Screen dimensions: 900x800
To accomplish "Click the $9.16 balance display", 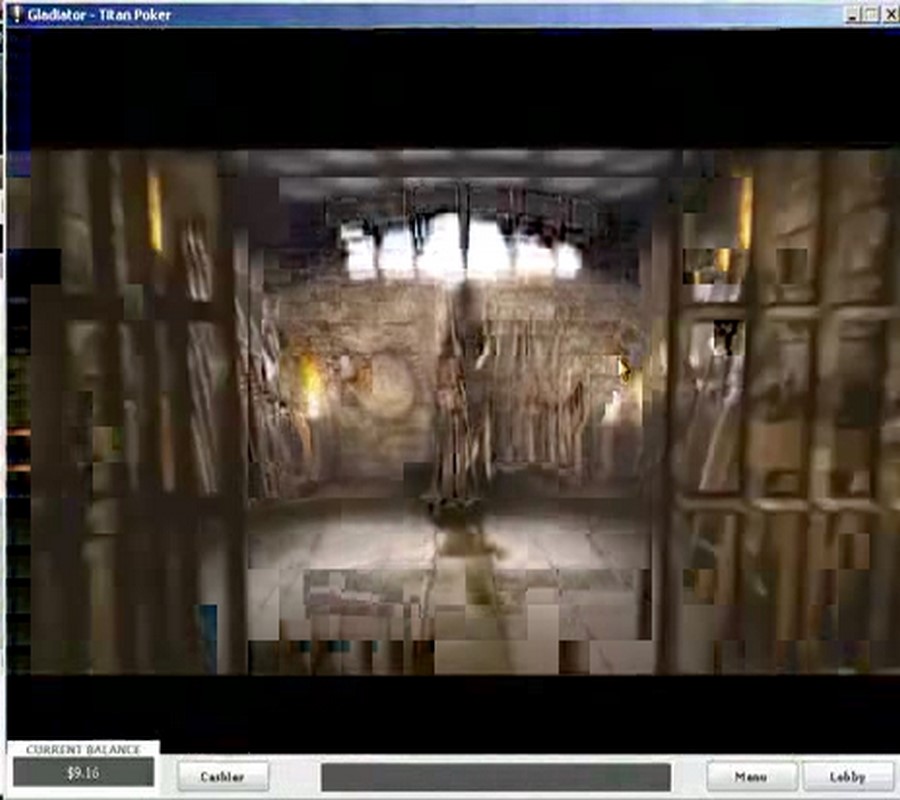I will (x=83, y=772).
